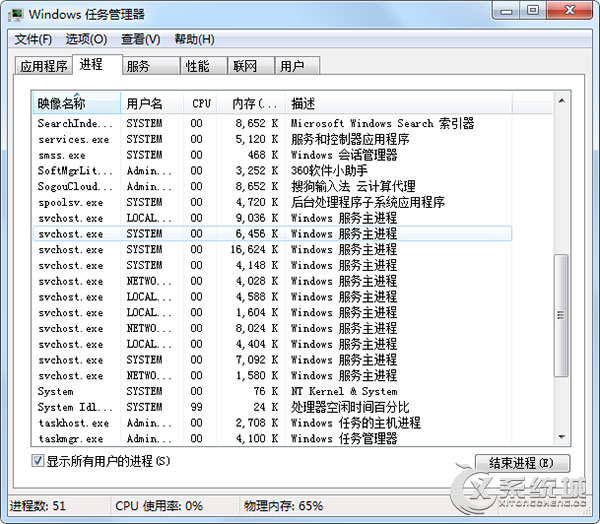Select svchost.exe using 7,092 K memory
Screen dimensions: 600x524
pos(272,360)
